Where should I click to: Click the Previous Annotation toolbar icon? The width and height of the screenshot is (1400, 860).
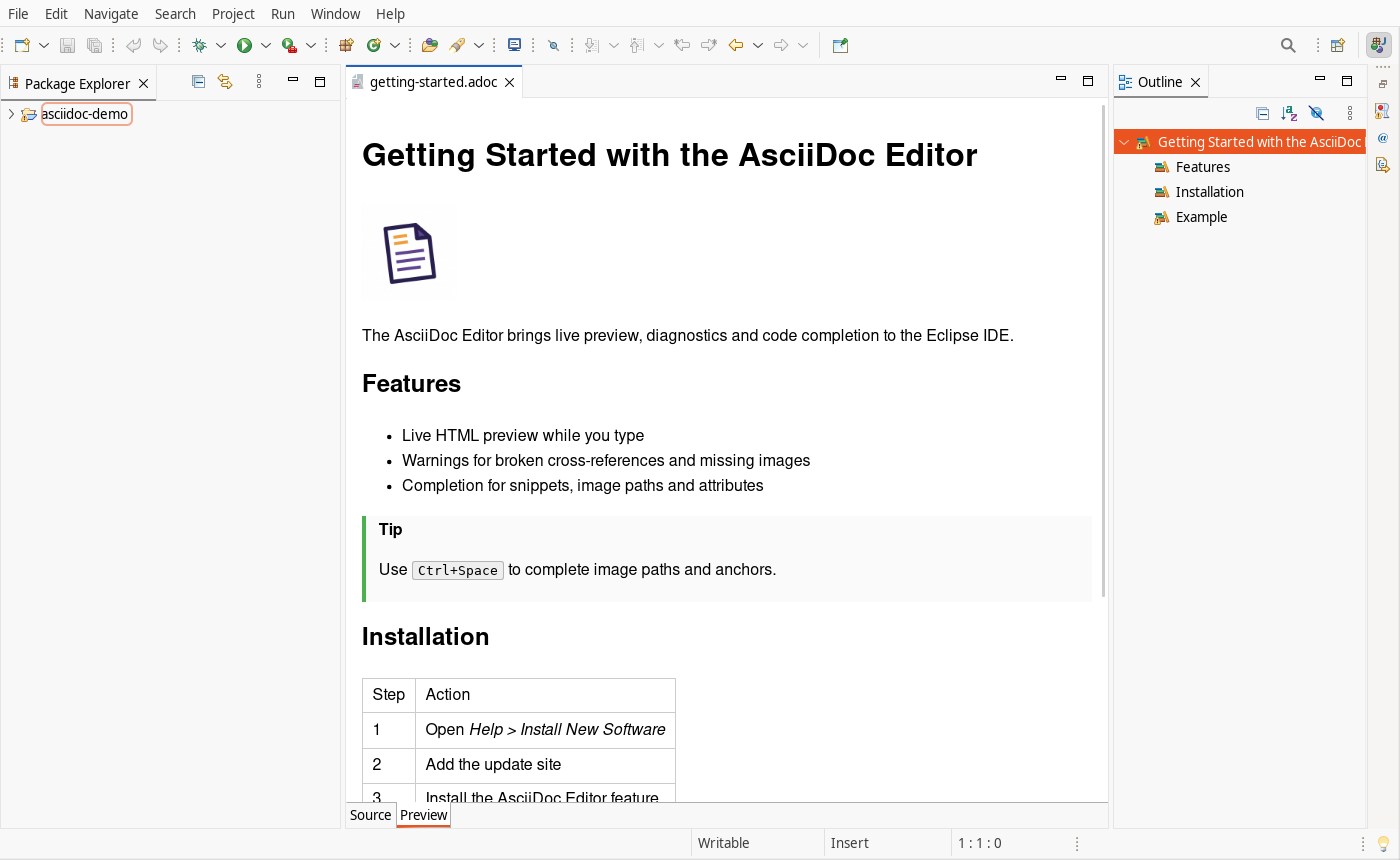[637, 45]
